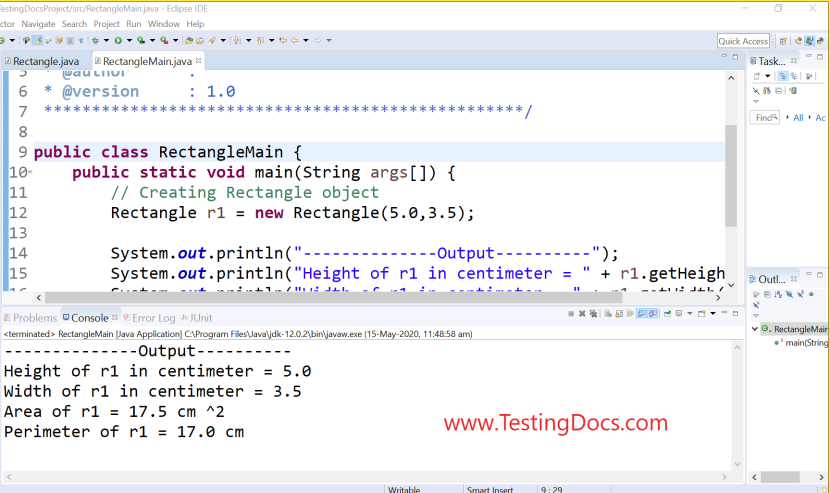
Task: Open the Project menu
Action: (x=106, y=24)
